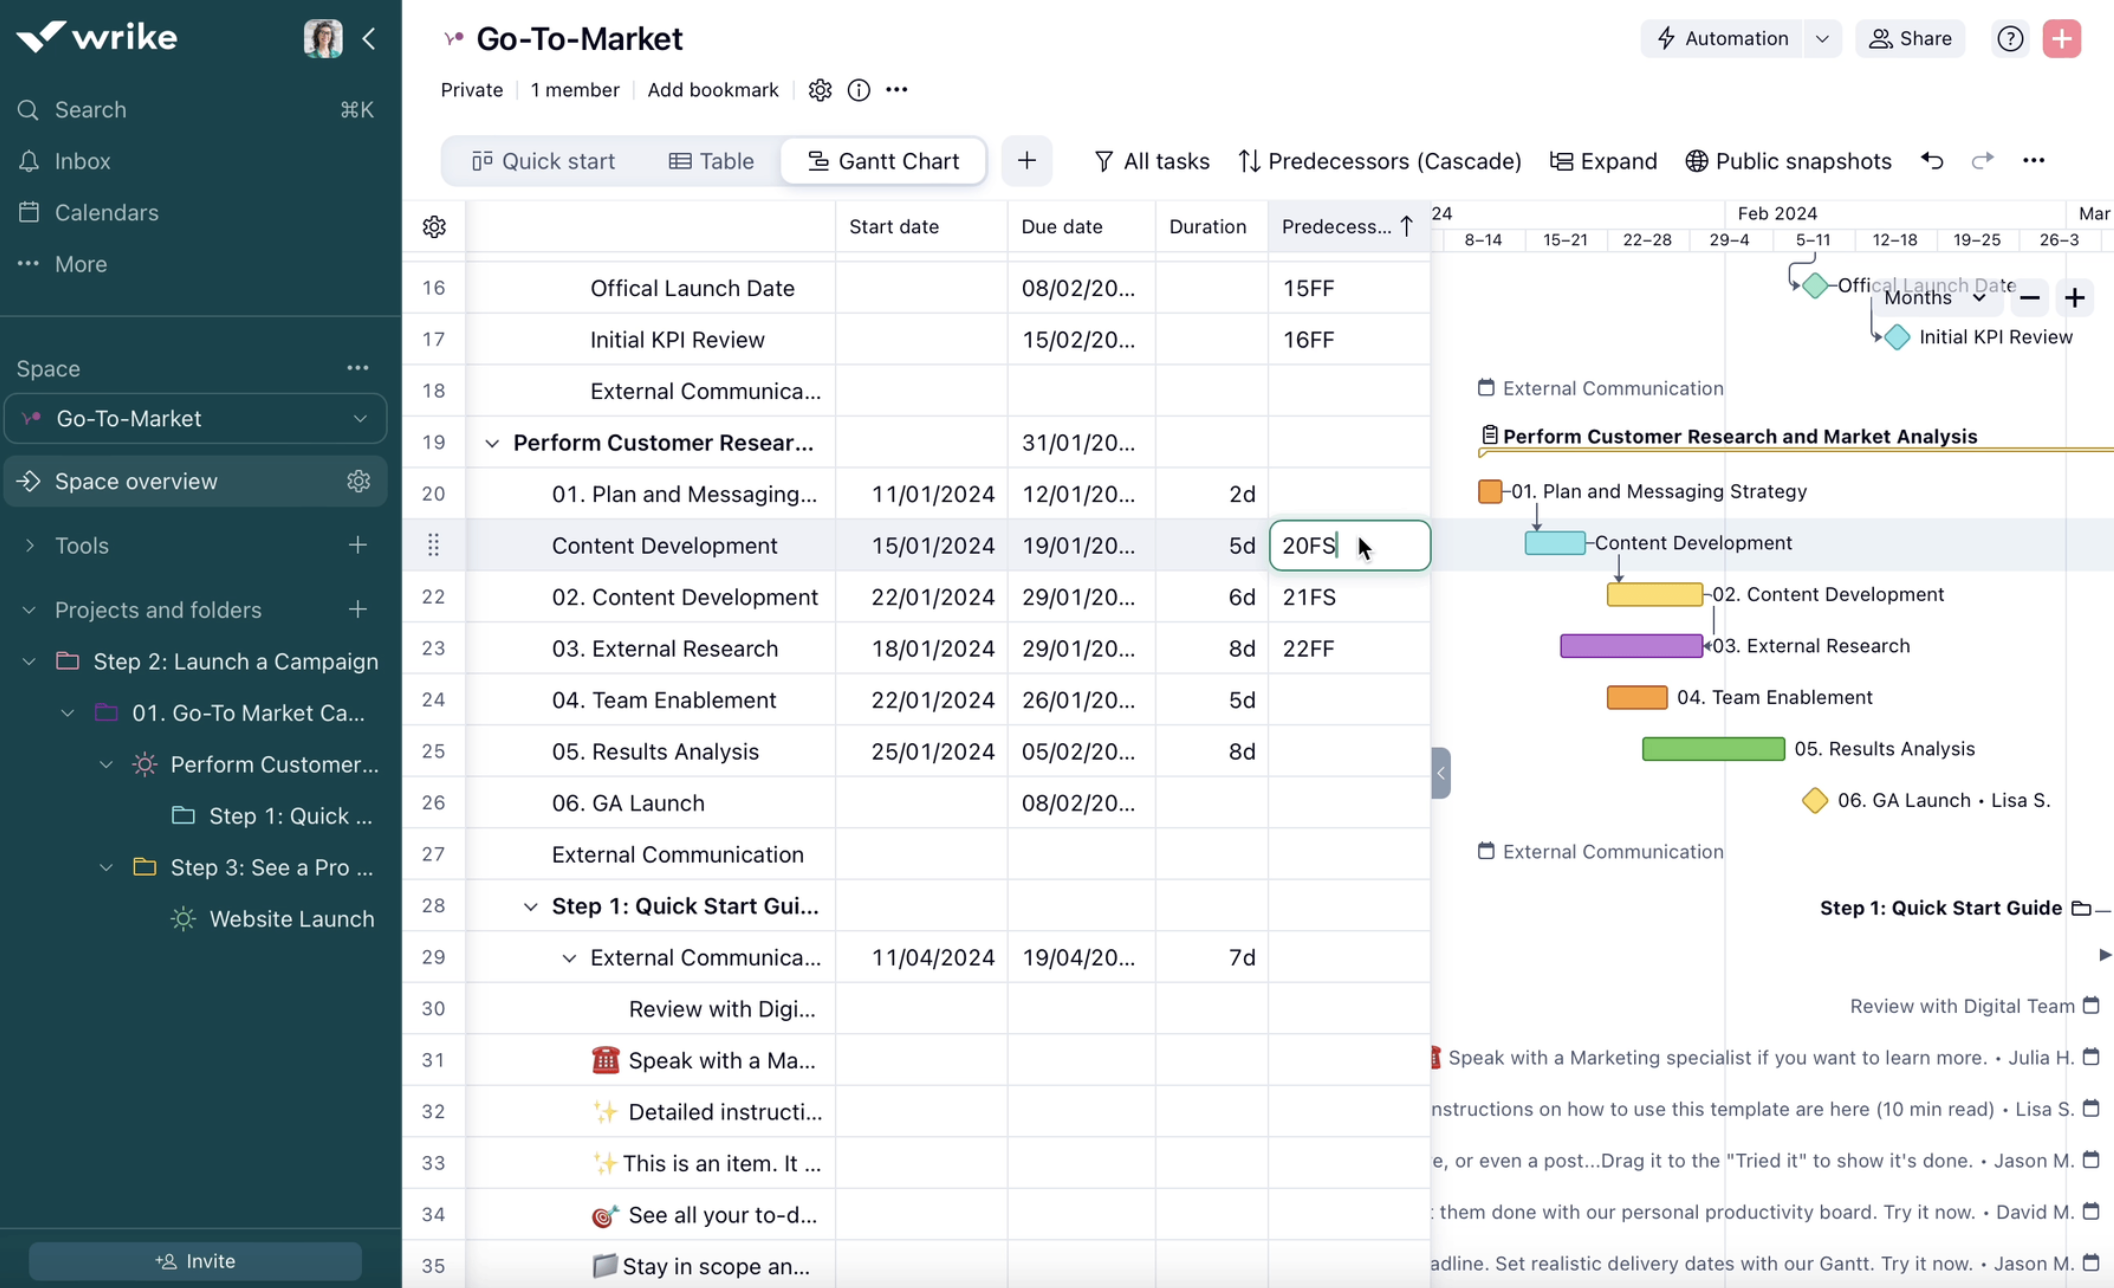The width and height of the screenshot is (2114, 1288).
Task: Open the Search panel
Action: pos(90,110)
